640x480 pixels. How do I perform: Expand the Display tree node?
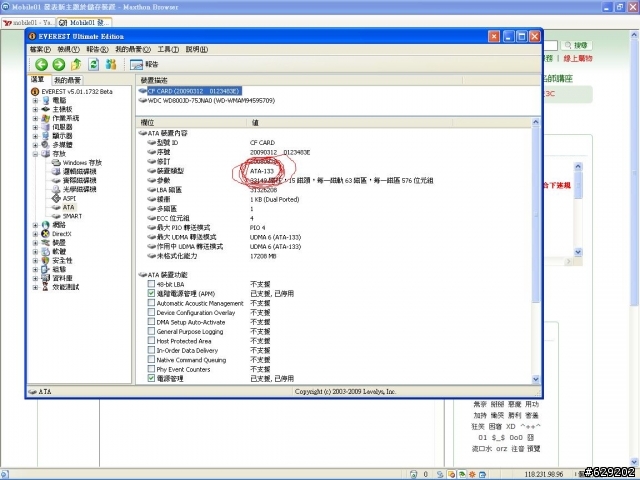(36, 136)
